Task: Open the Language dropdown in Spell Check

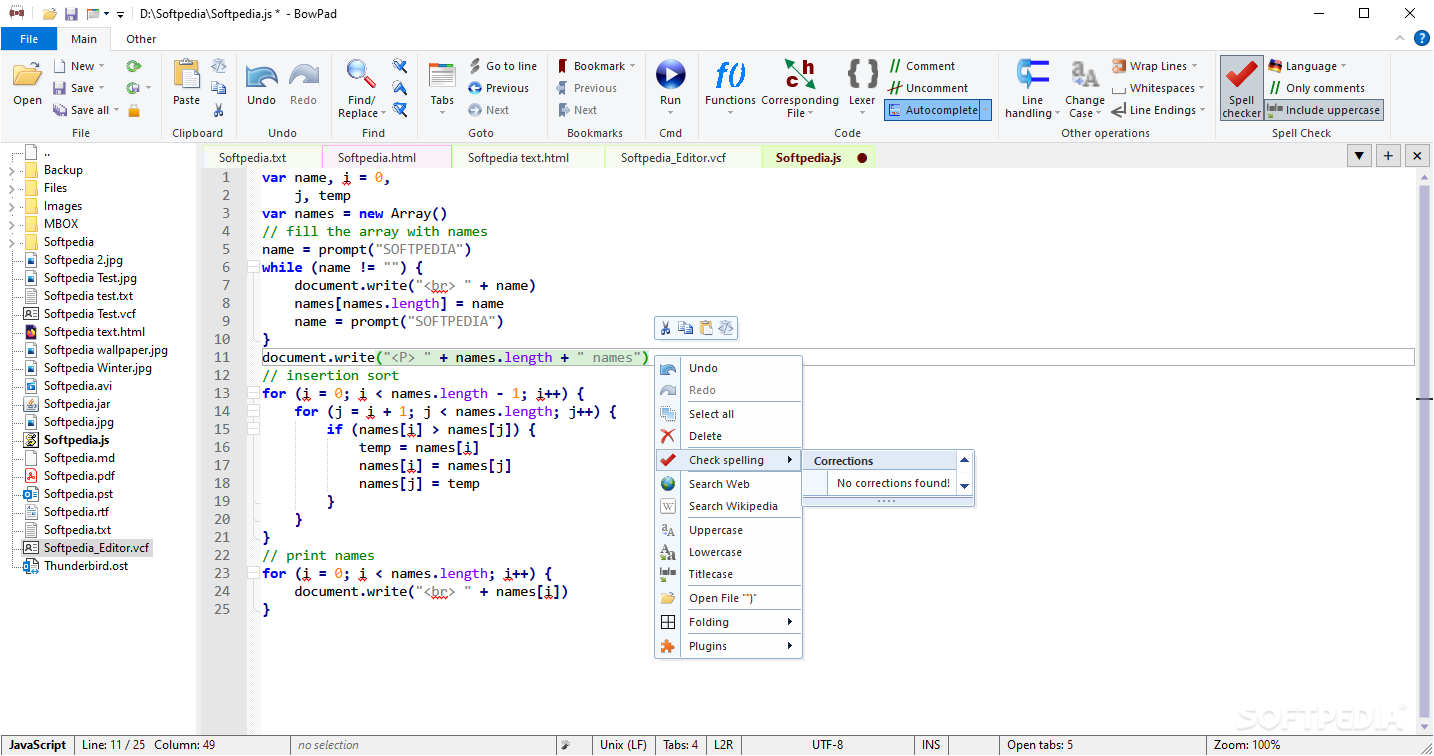Action: click(x=1307, y=66)
